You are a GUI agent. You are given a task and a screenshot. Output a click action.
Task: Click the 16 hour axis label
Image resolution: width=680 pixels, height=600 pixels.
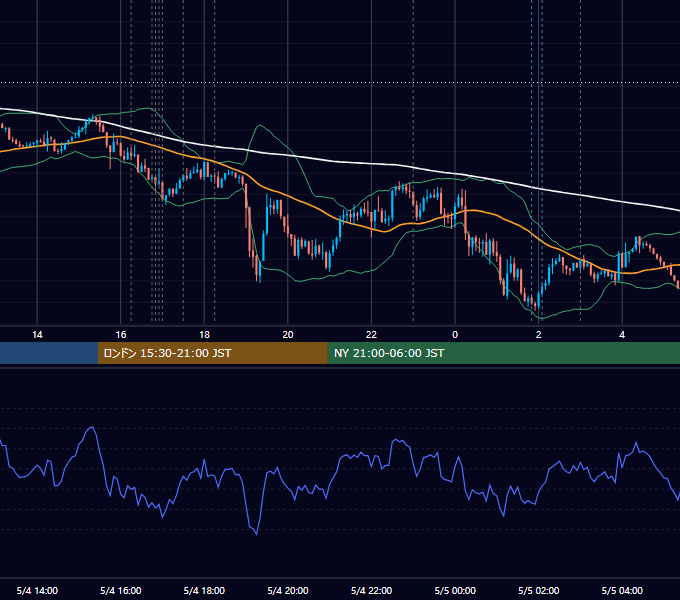(x=121, y=335)
